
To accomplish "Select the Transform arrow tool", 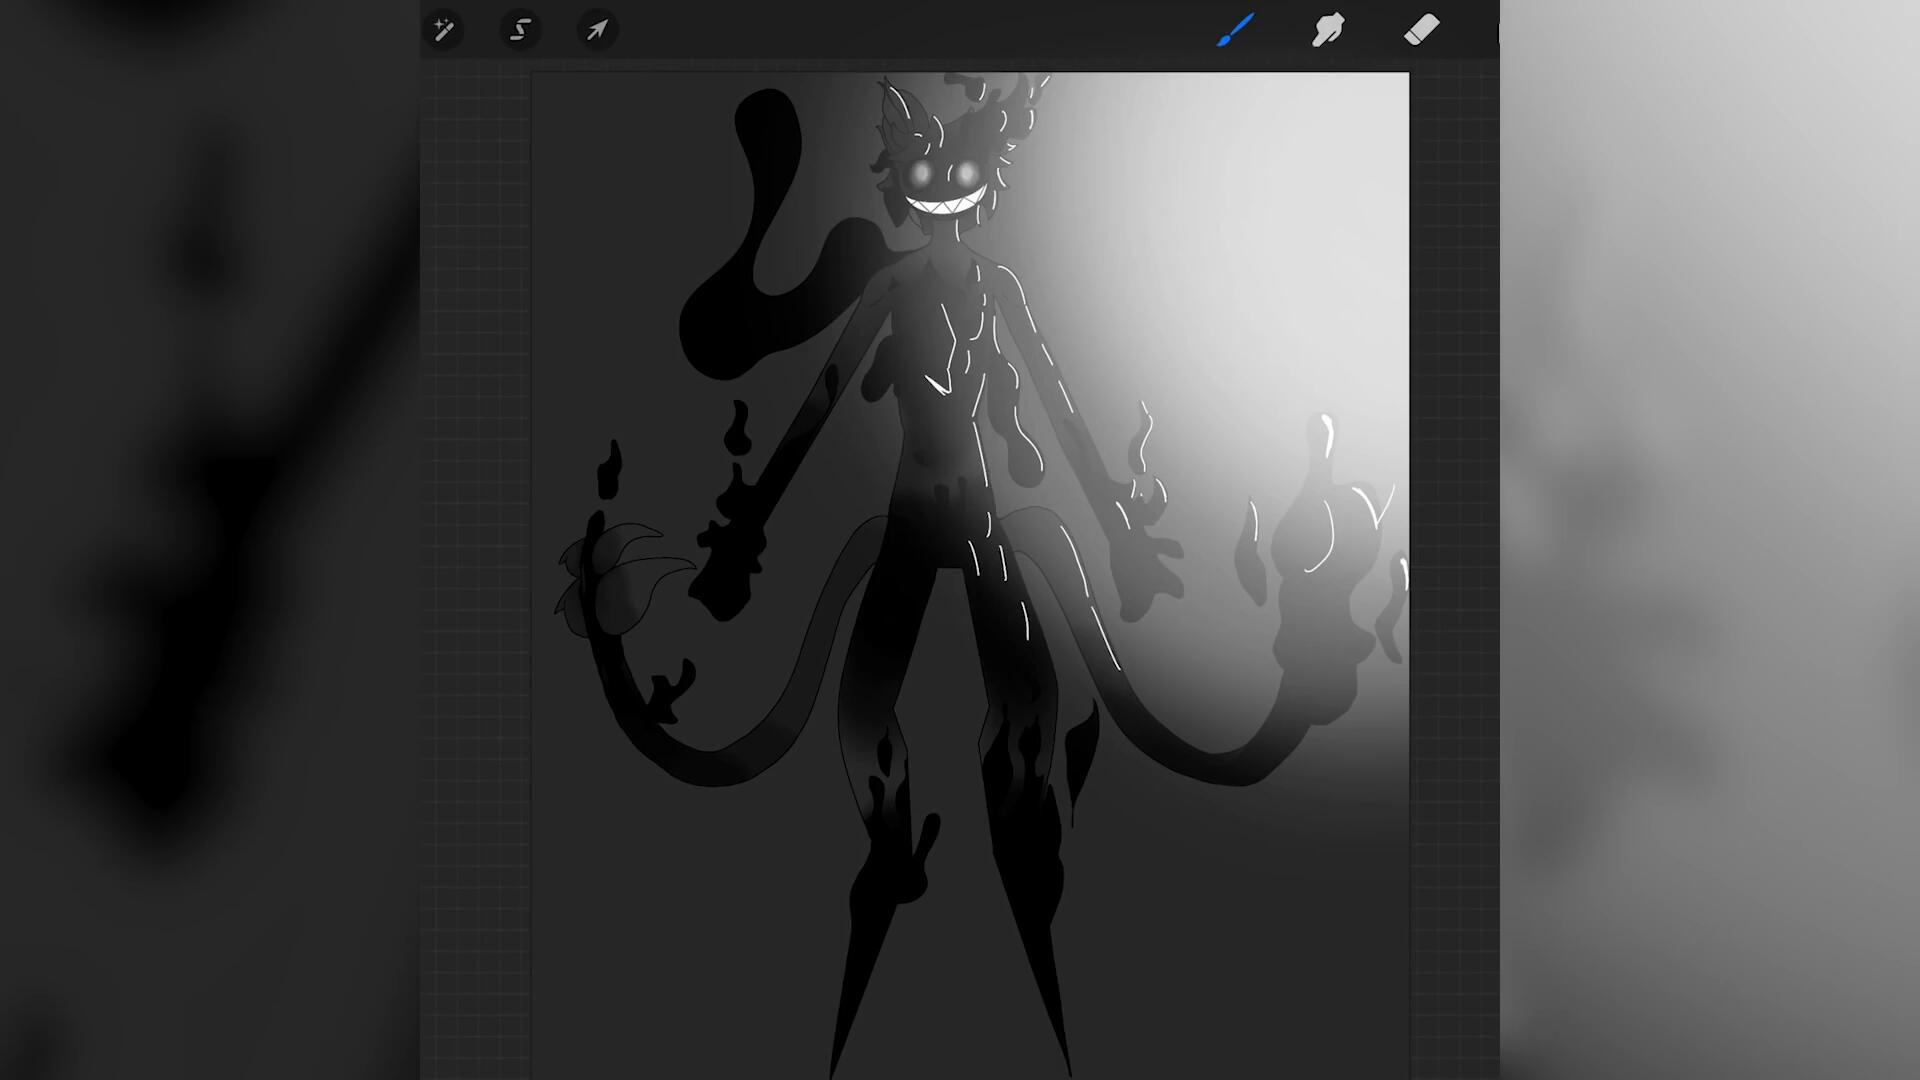I will pos(597,30).
